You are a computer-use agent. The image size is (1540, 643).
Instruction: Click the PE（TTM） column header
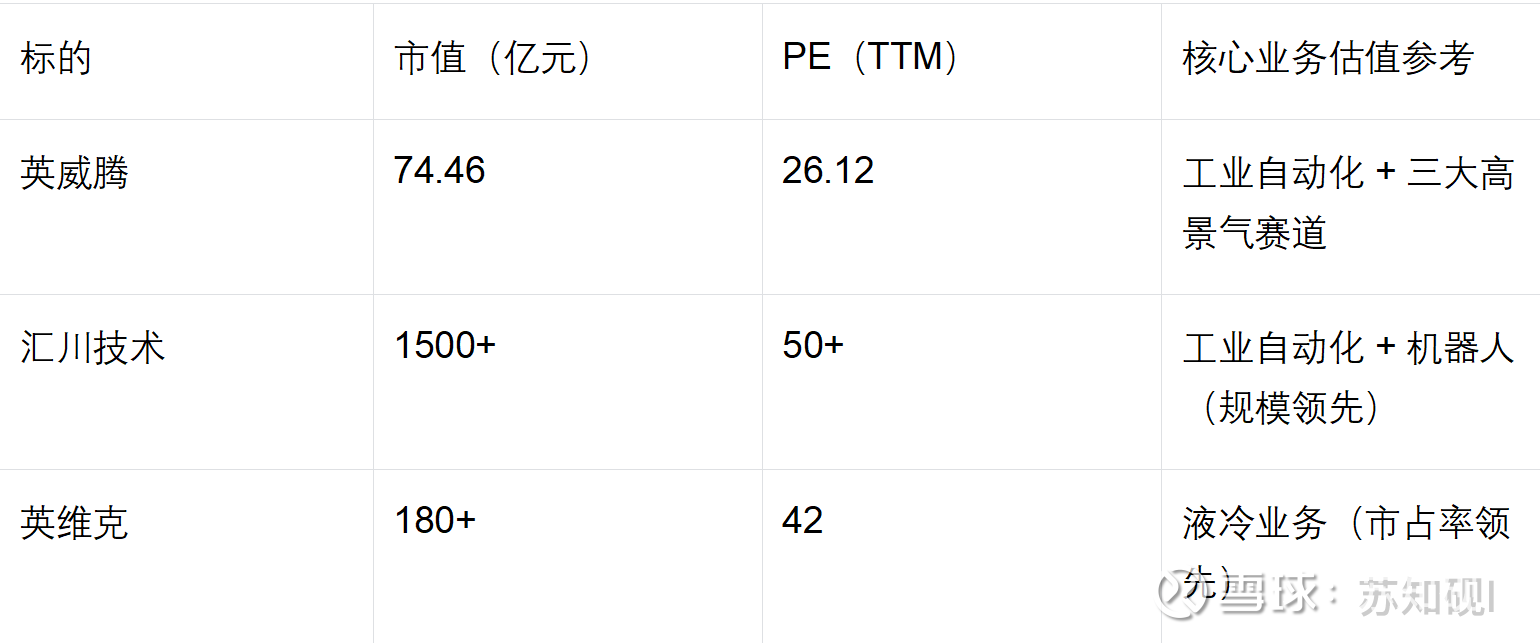click(870, 58)
